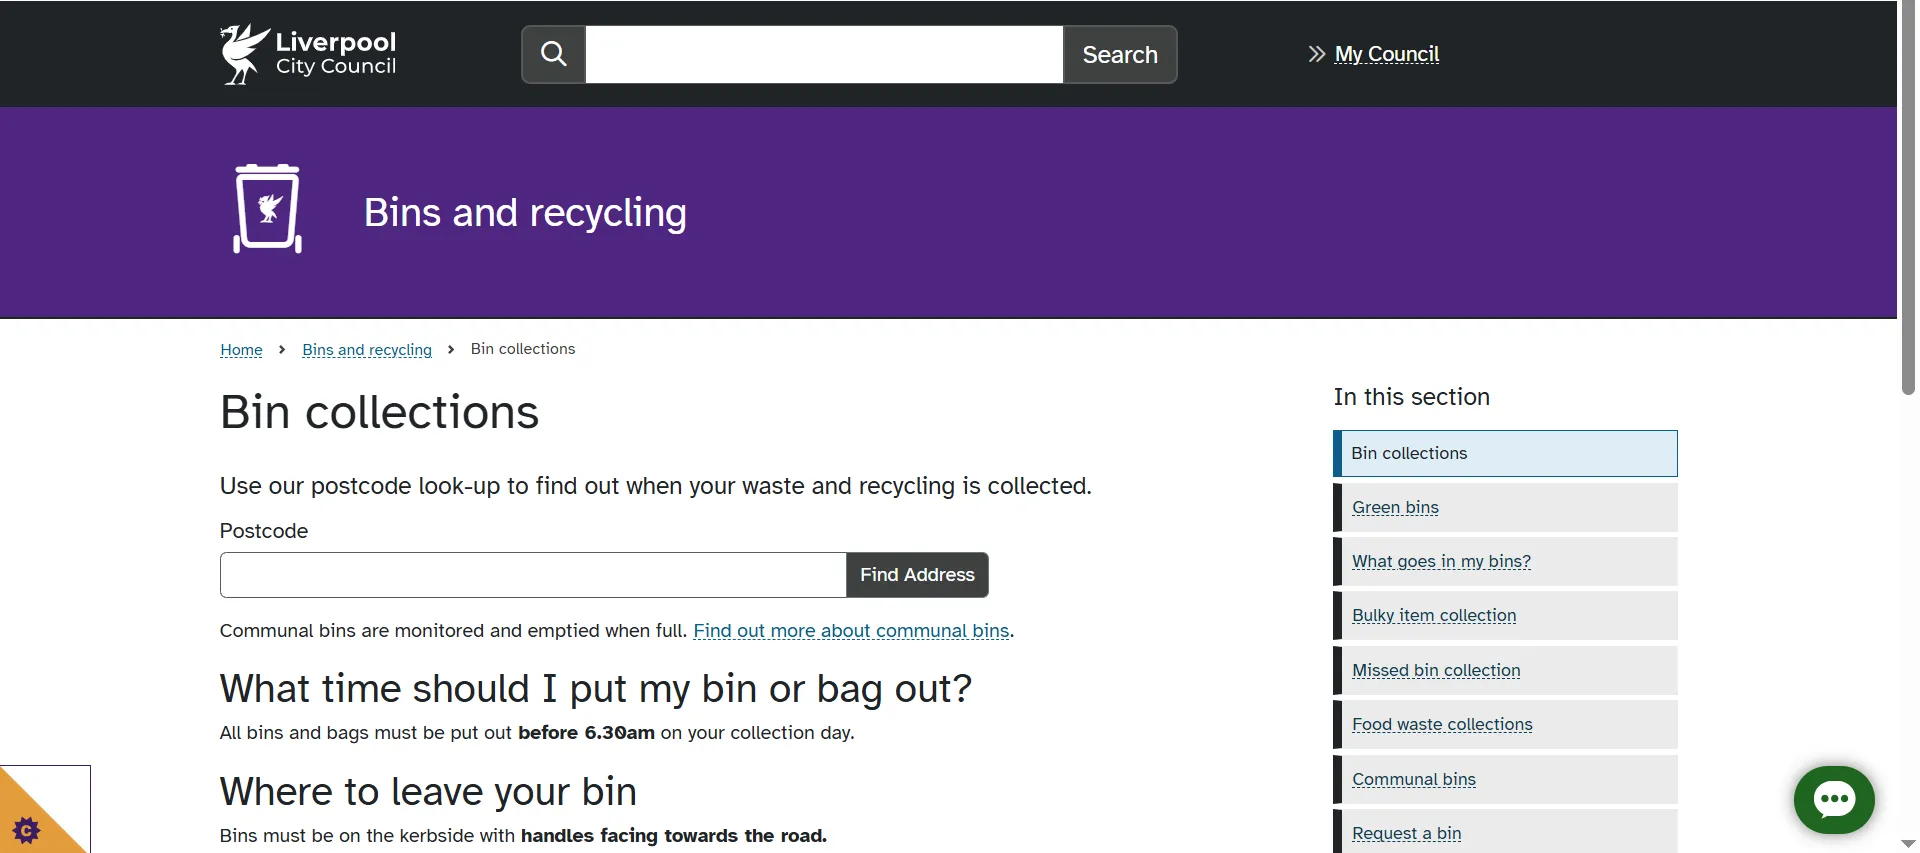Click the magnifying glass search icon
The image size is (1920, 853).
pos(554,54)
